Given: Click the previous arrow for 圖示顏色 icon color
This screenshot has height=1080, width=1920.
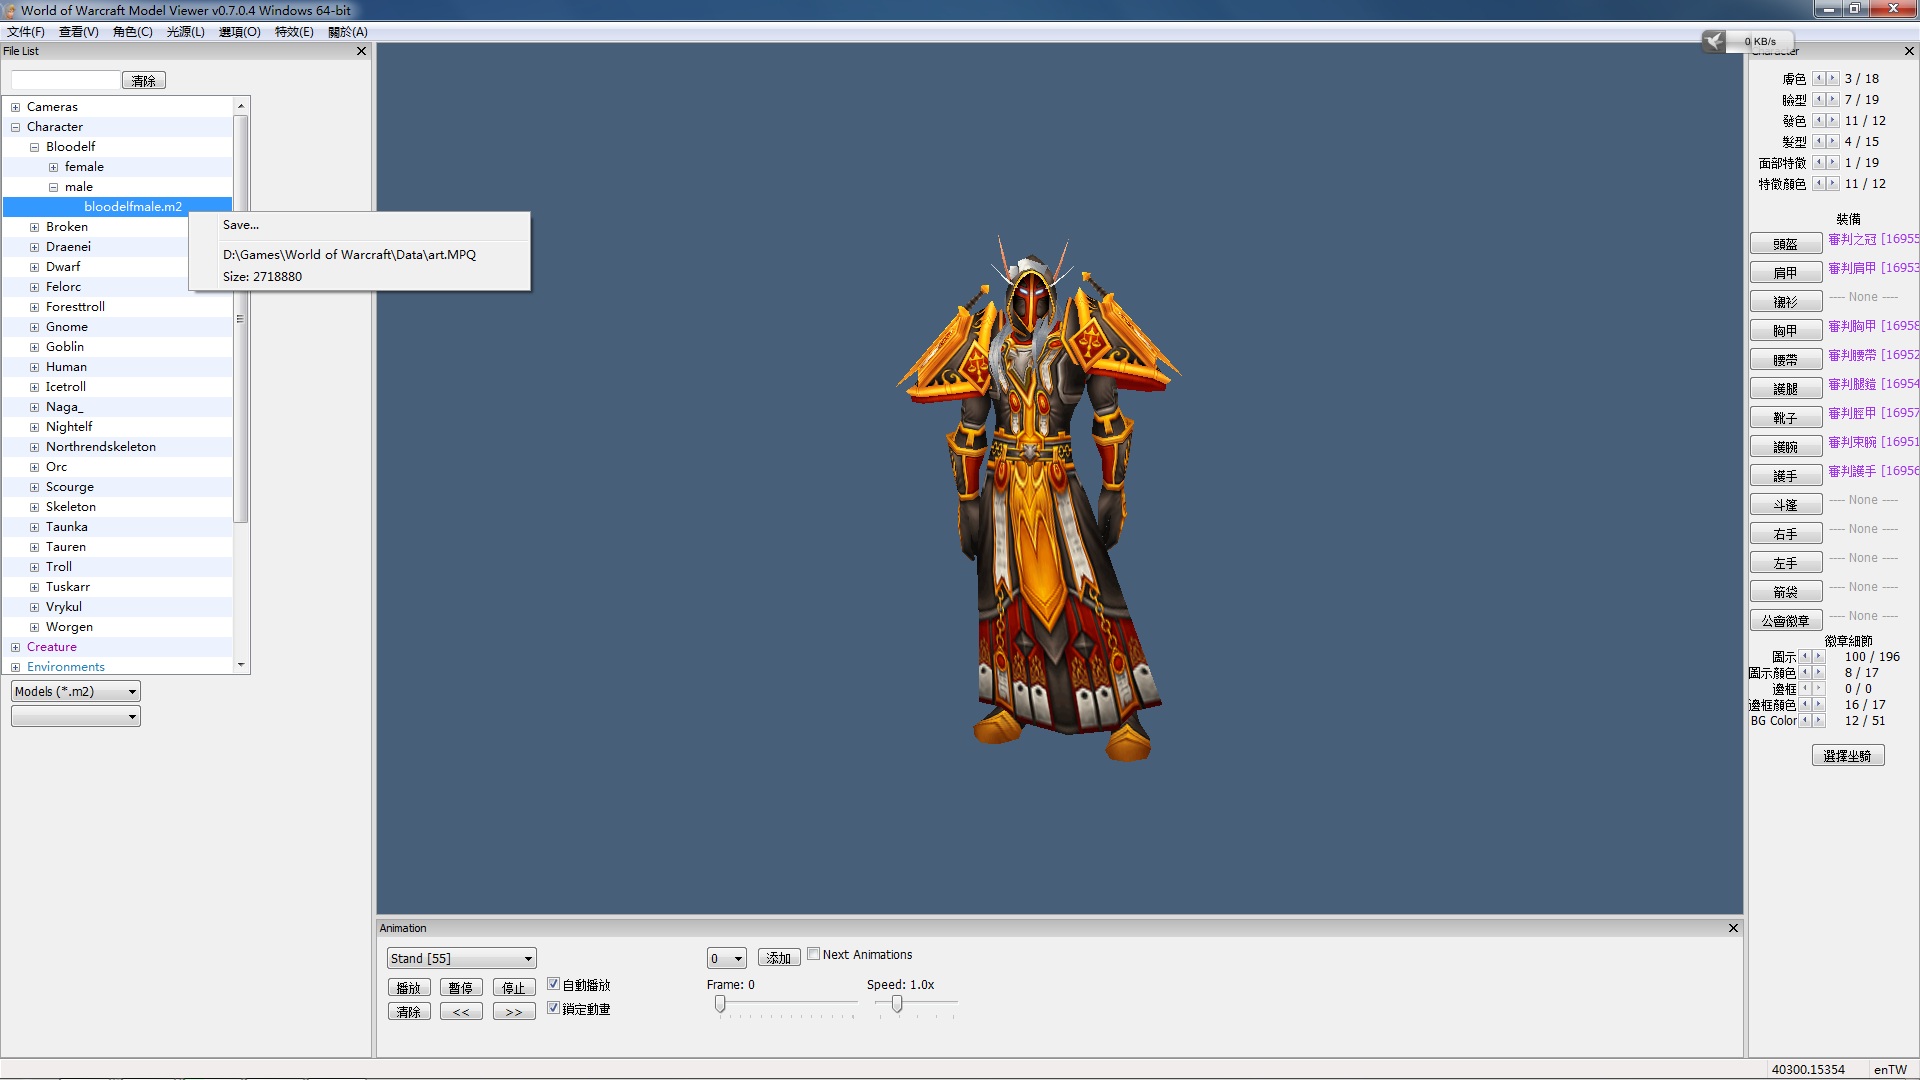Looking at the screenshot, I should pos(1806,673).
